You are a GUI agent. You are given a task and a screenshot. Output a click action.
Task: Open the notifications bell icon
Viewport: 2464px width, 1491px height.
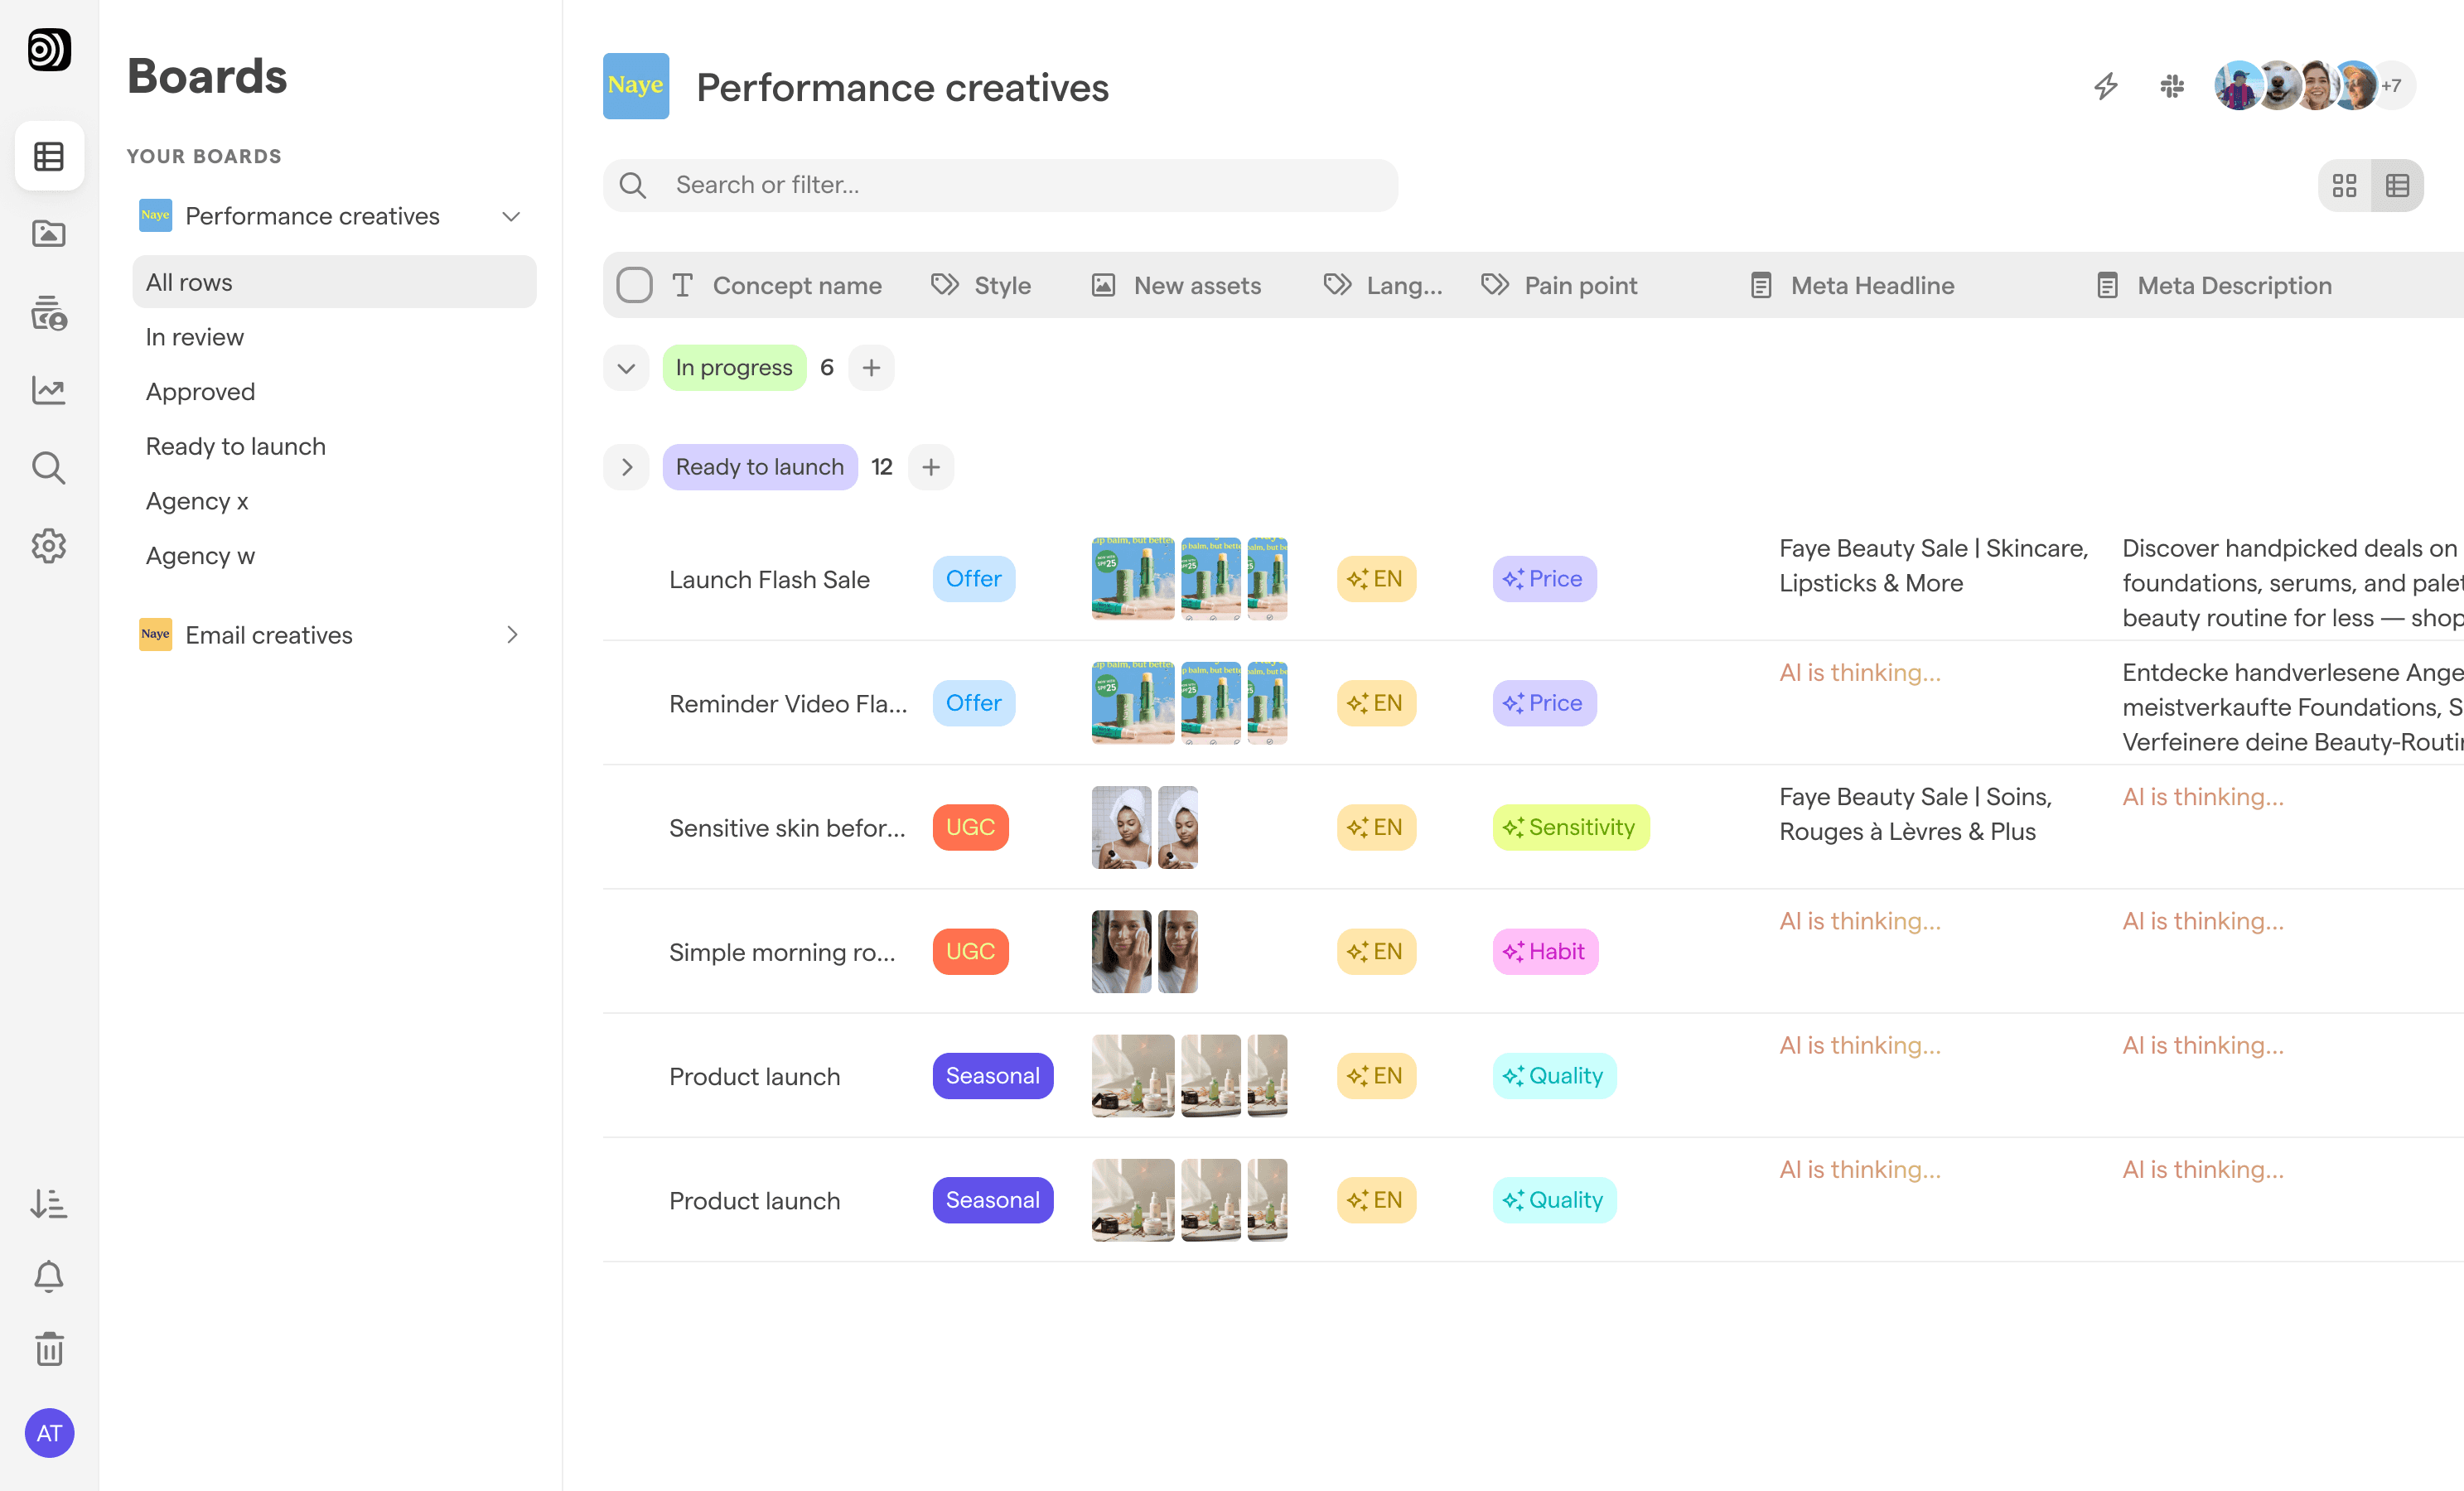point(49,1276)
